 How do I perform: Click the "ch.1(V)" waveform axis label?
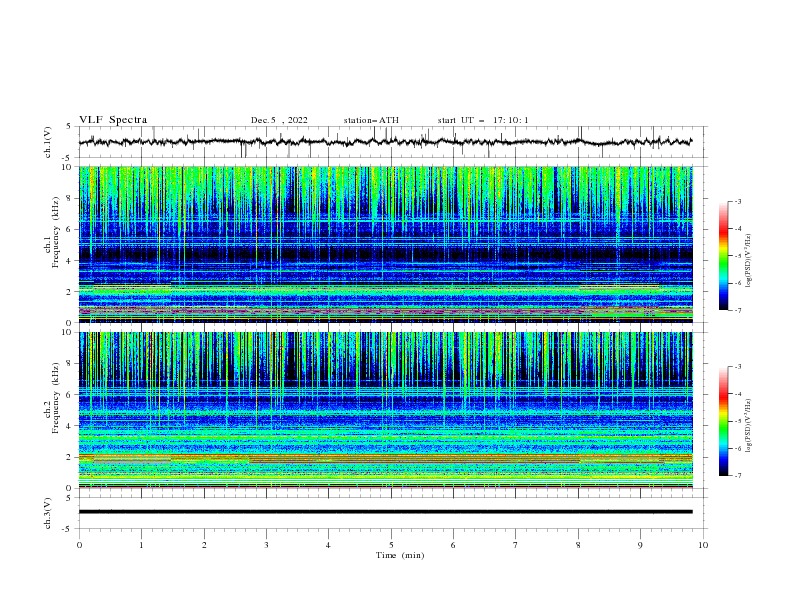click(x=48, y=142)
